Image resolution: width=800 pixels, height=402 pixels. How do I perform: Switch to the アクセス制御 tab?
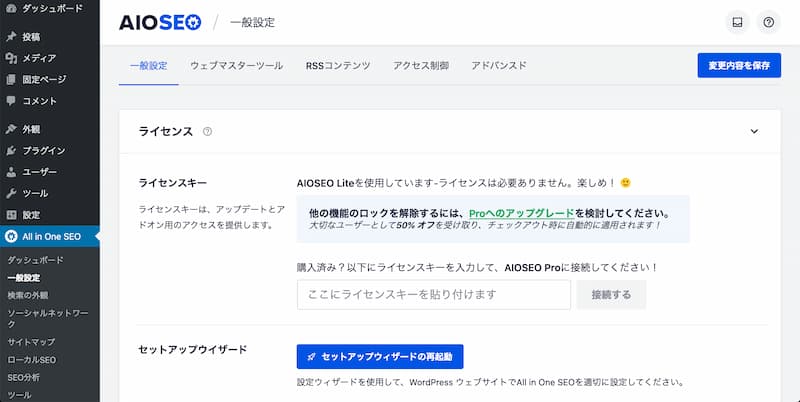[421, 65]
